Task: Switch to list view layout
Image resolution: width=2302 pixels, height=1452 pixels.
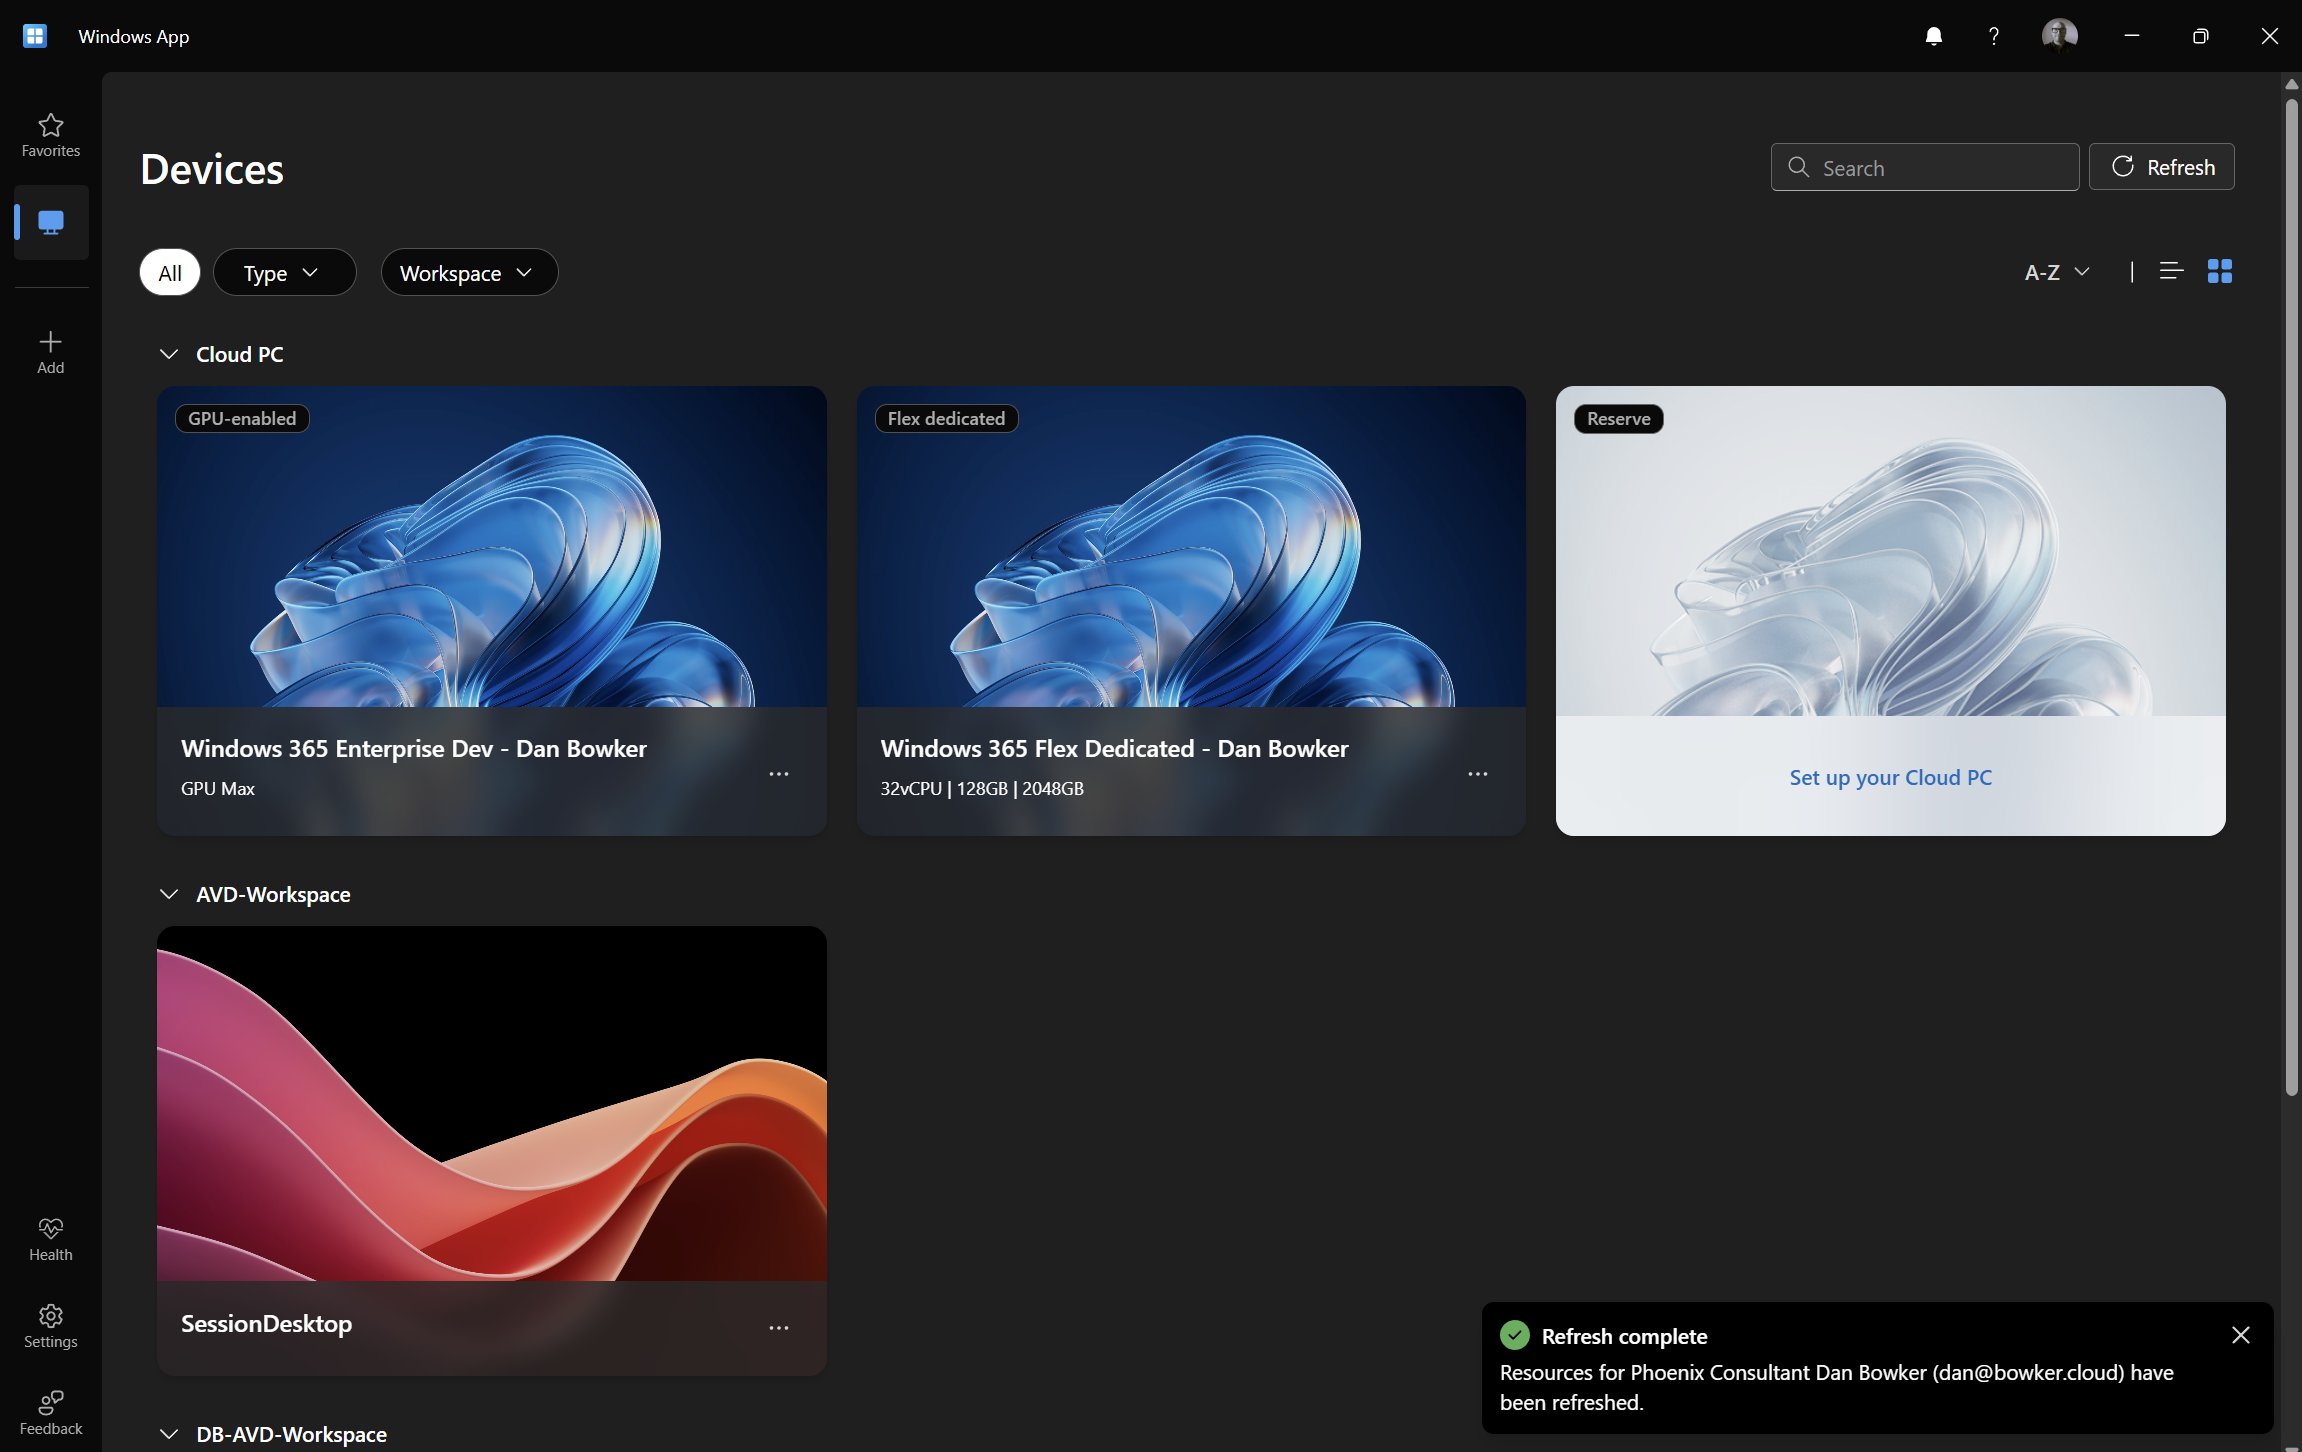Action: point(2171,271)
